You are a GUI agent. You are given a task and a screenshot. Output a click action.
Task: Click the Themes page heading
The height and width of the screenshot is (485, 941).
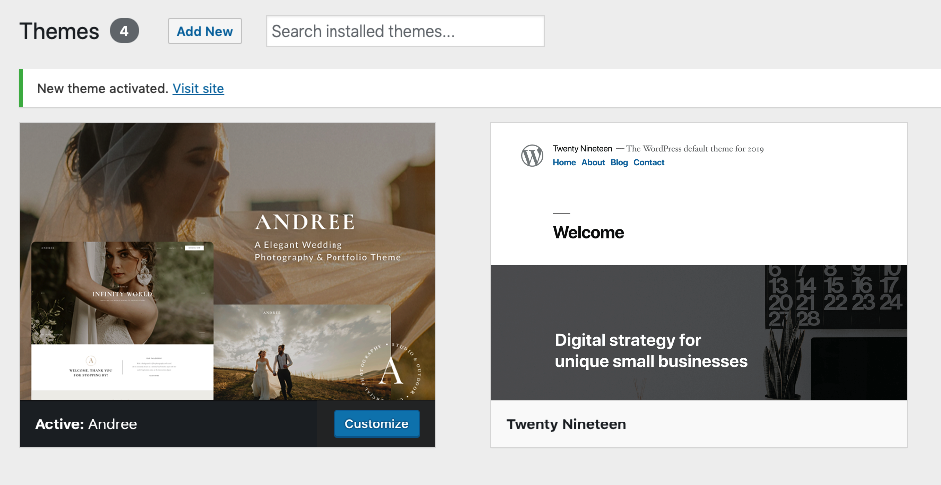[59, 31]
